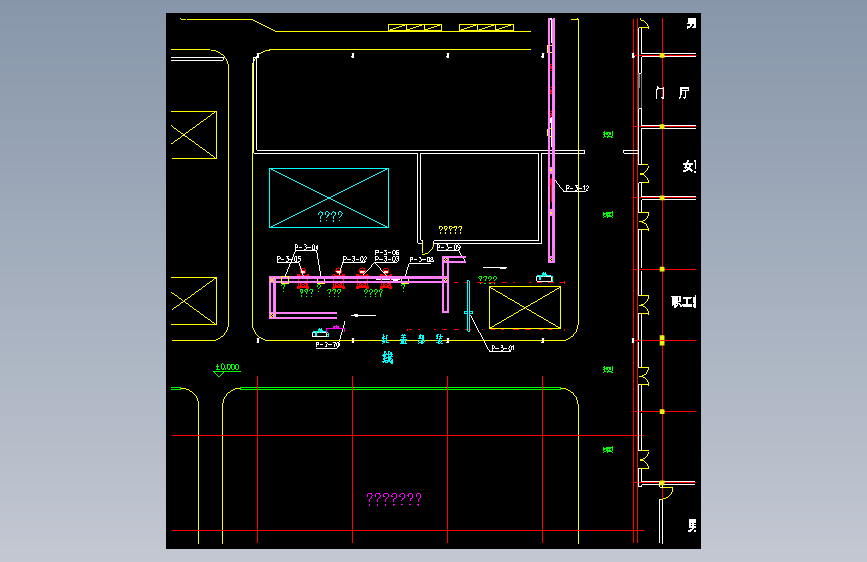The image size is (867, 562).
Task: Pick the P-3-08 label
Action: [421, 259]
